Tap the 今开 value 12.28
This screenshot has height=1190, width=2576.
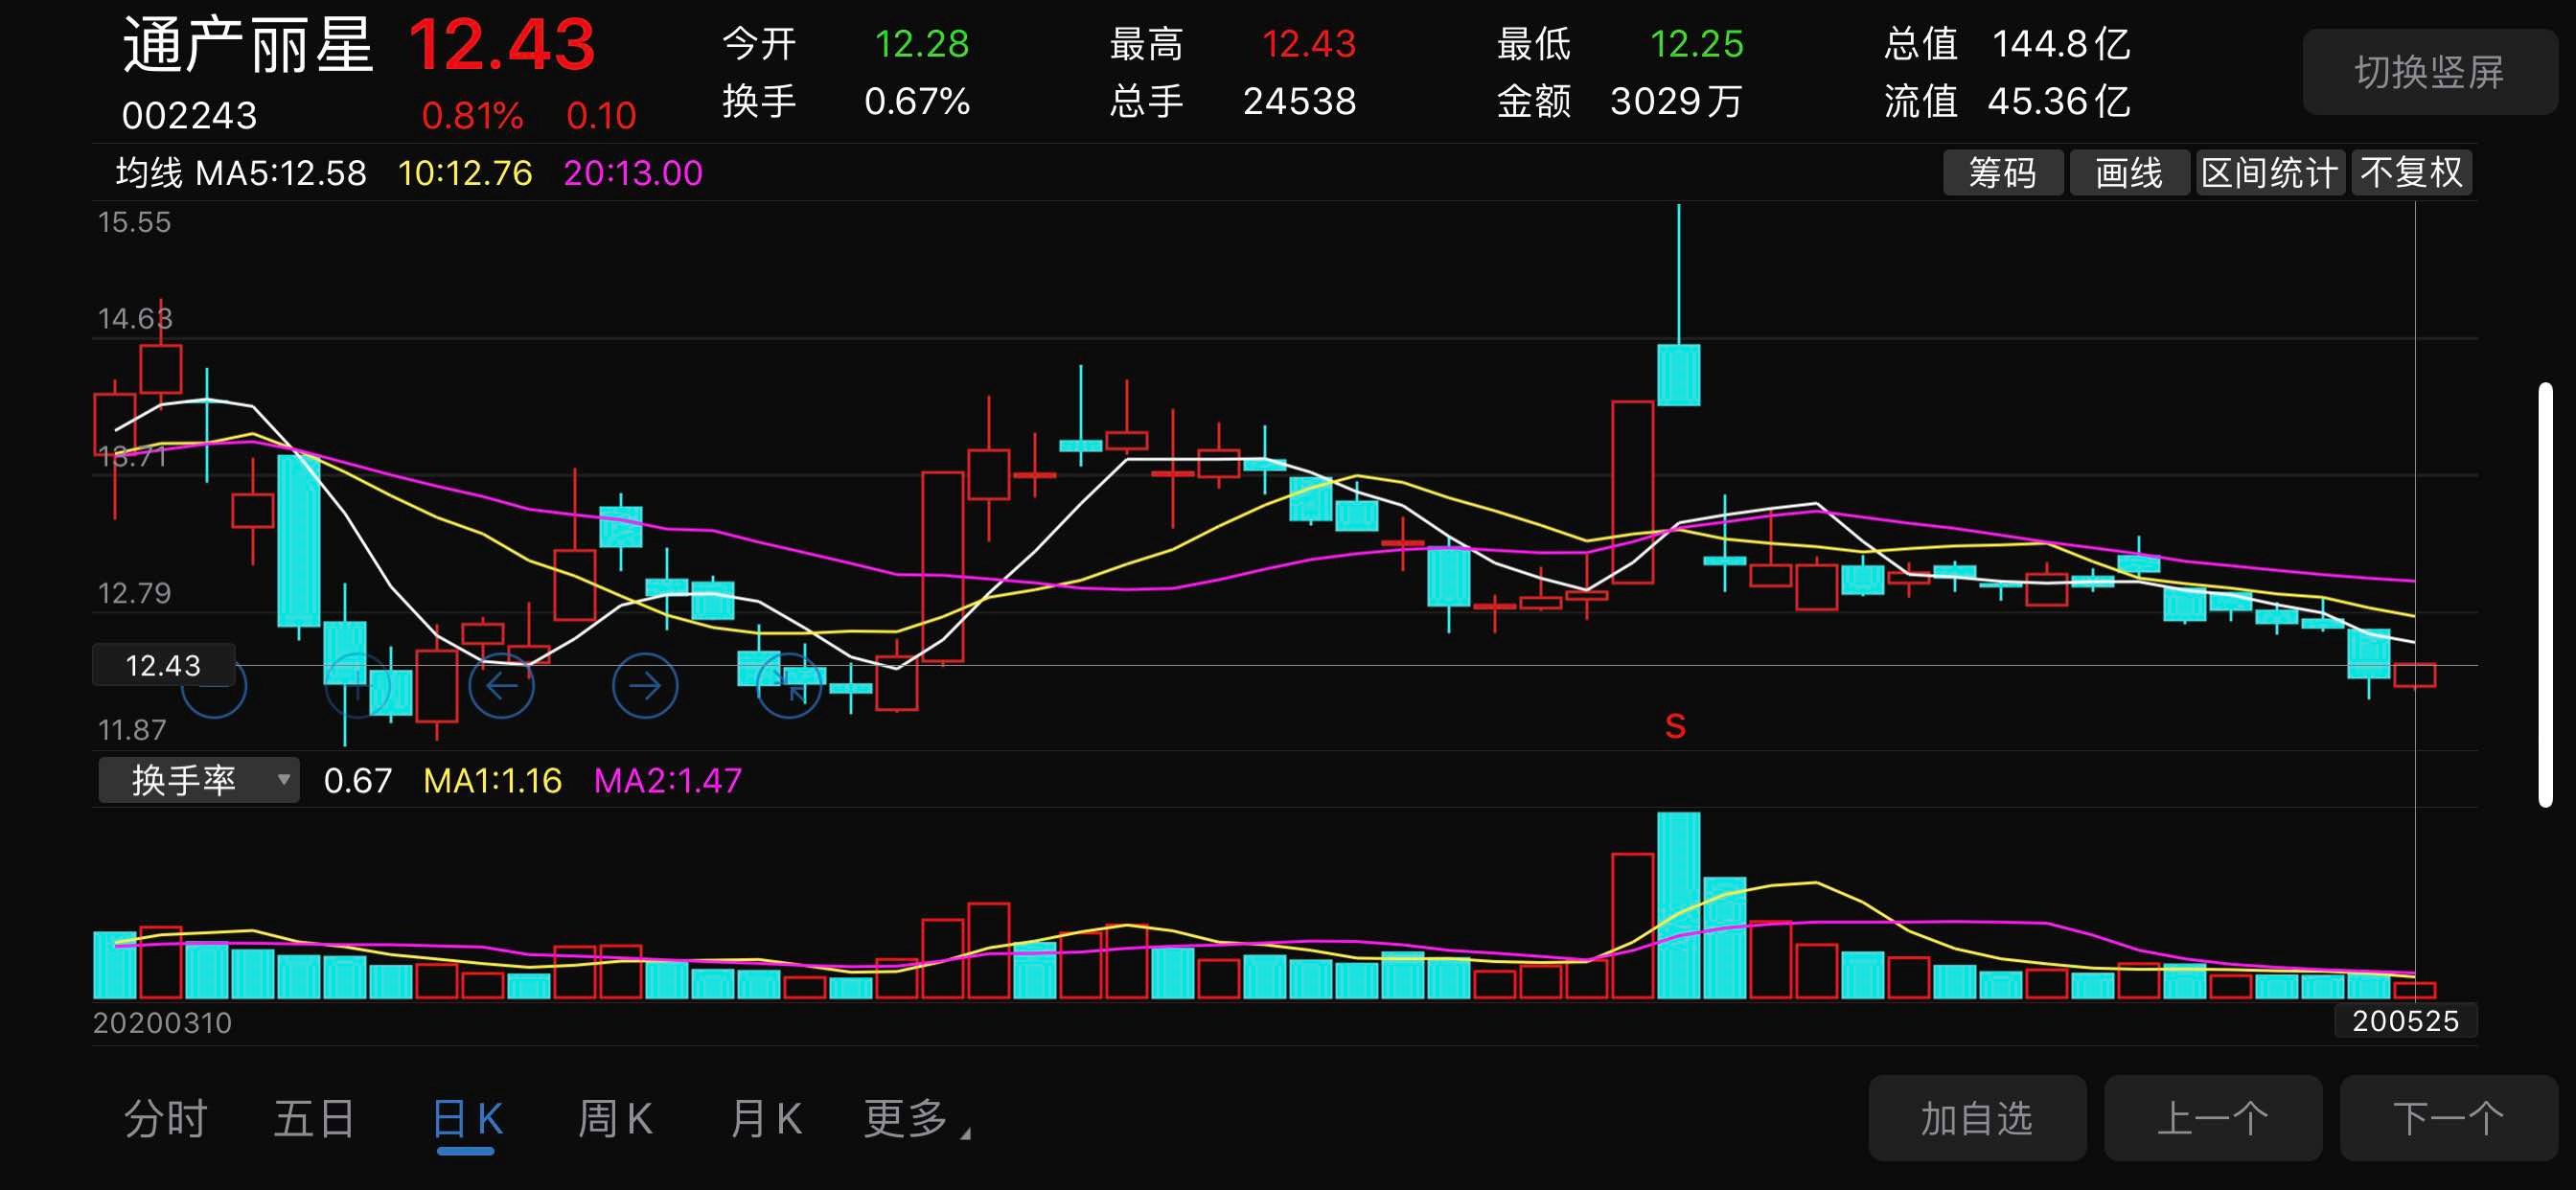pyautogui.click(x=921, y=44)
